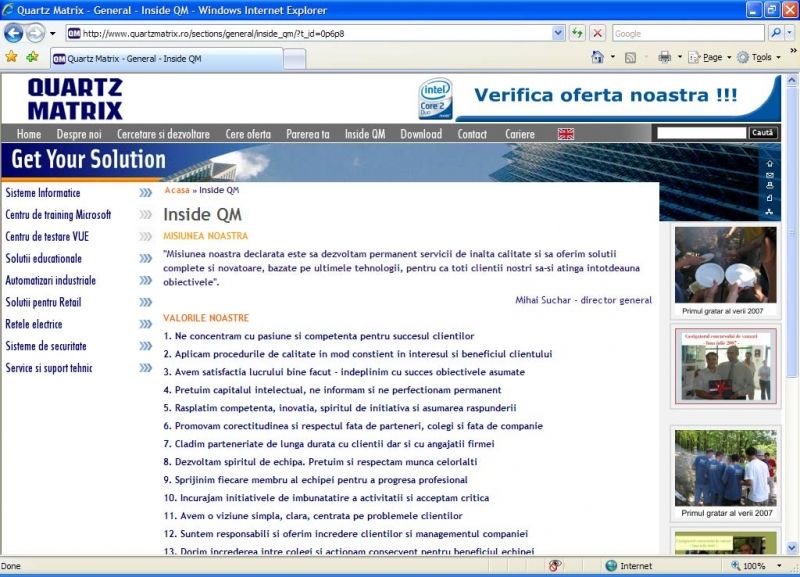Click the red Stop loading icon
The width and height of the screenshot is (800, 577).
point(597,33)
